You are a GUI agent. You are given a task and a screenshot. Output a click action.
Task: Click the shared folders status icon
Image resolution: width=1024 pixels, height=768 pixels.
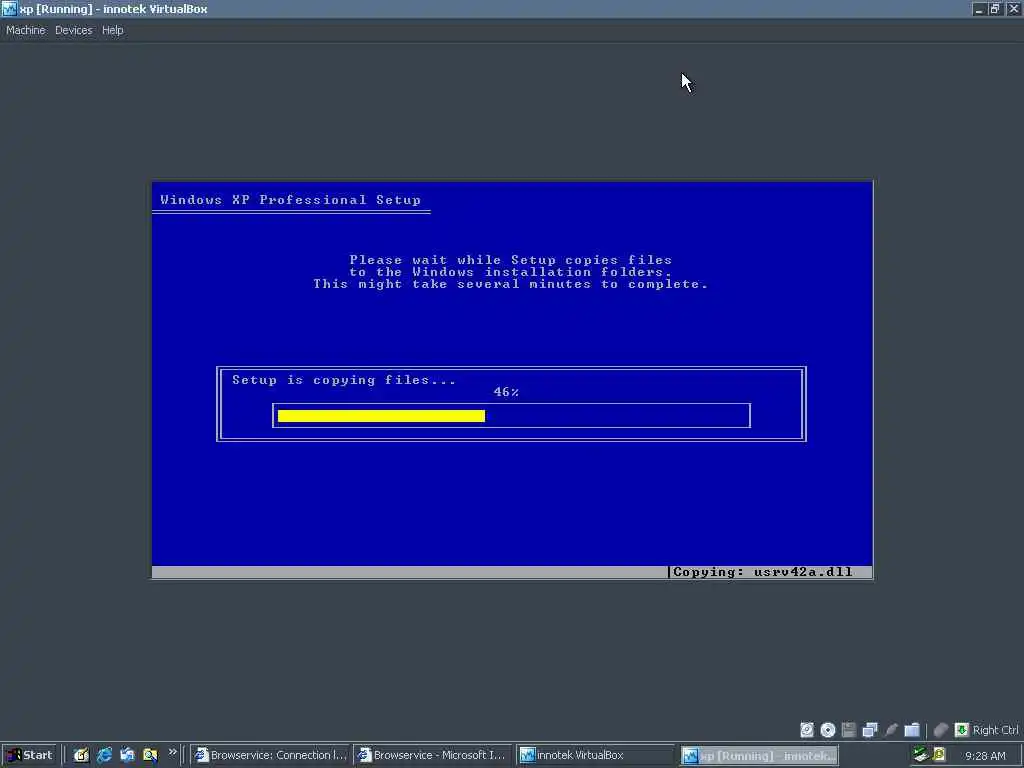pyautogui.click(x=912, y=730)
